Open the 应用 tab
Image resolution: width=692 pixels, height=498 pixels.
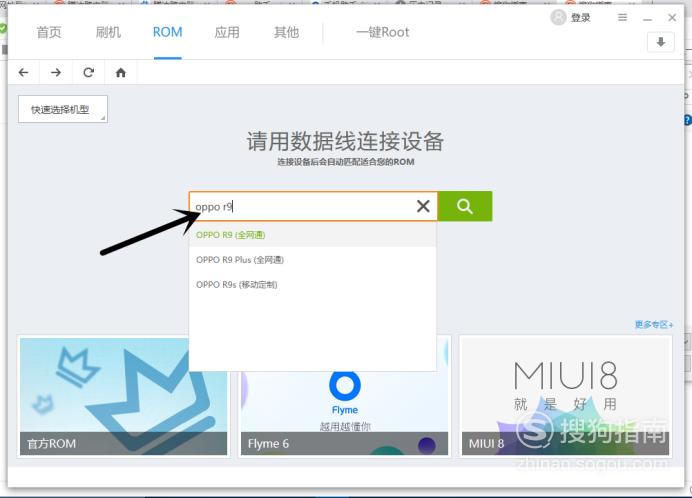(x=227, y=32)
